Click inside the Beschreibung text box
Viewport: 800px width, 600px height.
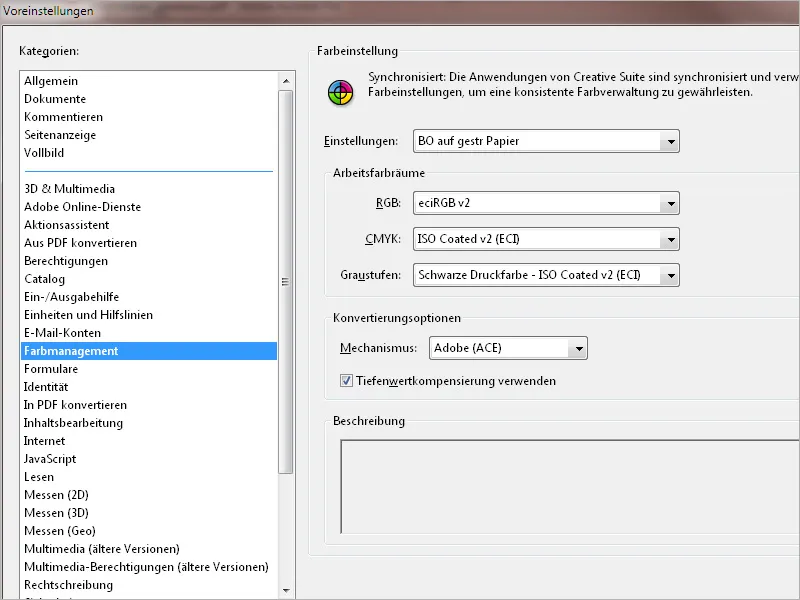click(x=570, y=486)
